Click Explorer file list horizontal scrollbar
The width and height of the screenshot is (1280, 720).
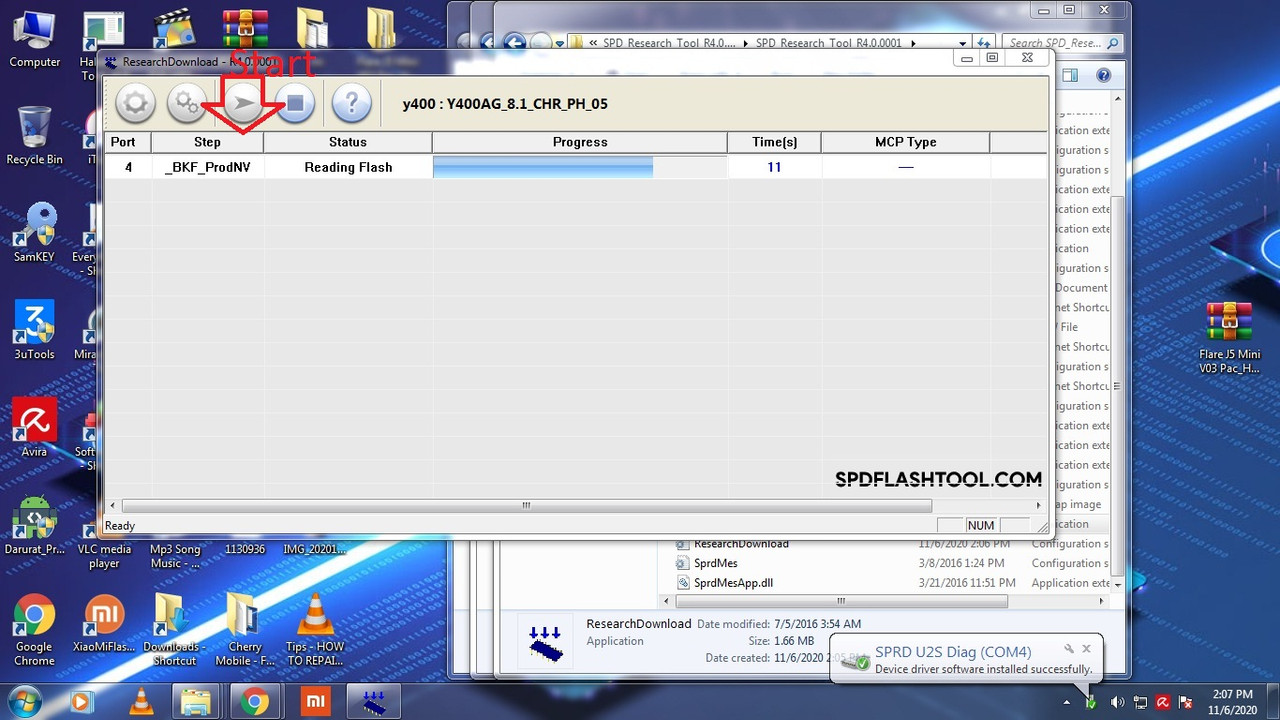pyautogui.click(x=840, y=601)
